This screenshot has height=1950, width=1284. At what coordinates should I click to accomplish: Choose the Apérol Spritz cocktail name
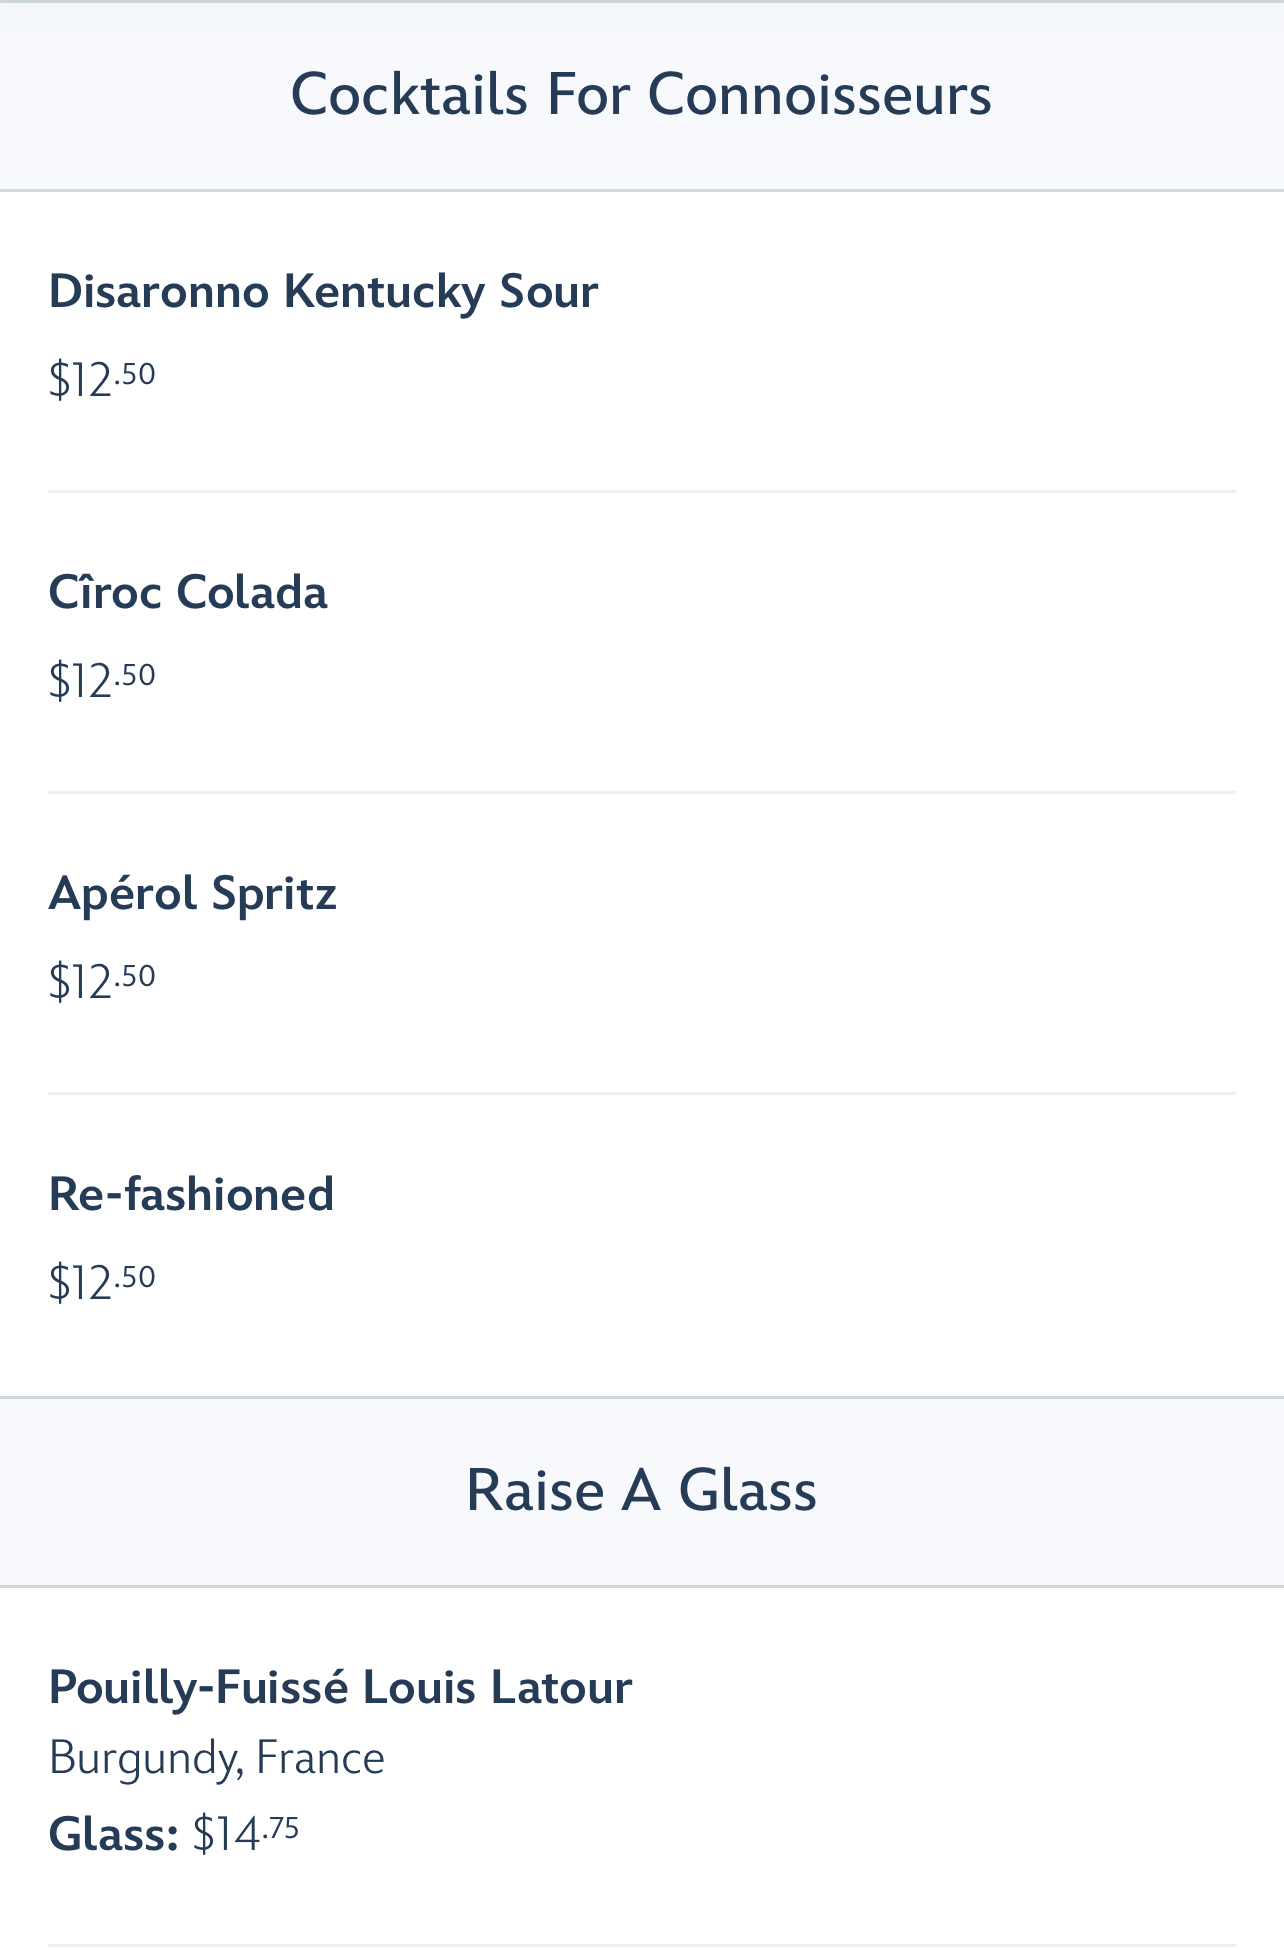(193, 893)
